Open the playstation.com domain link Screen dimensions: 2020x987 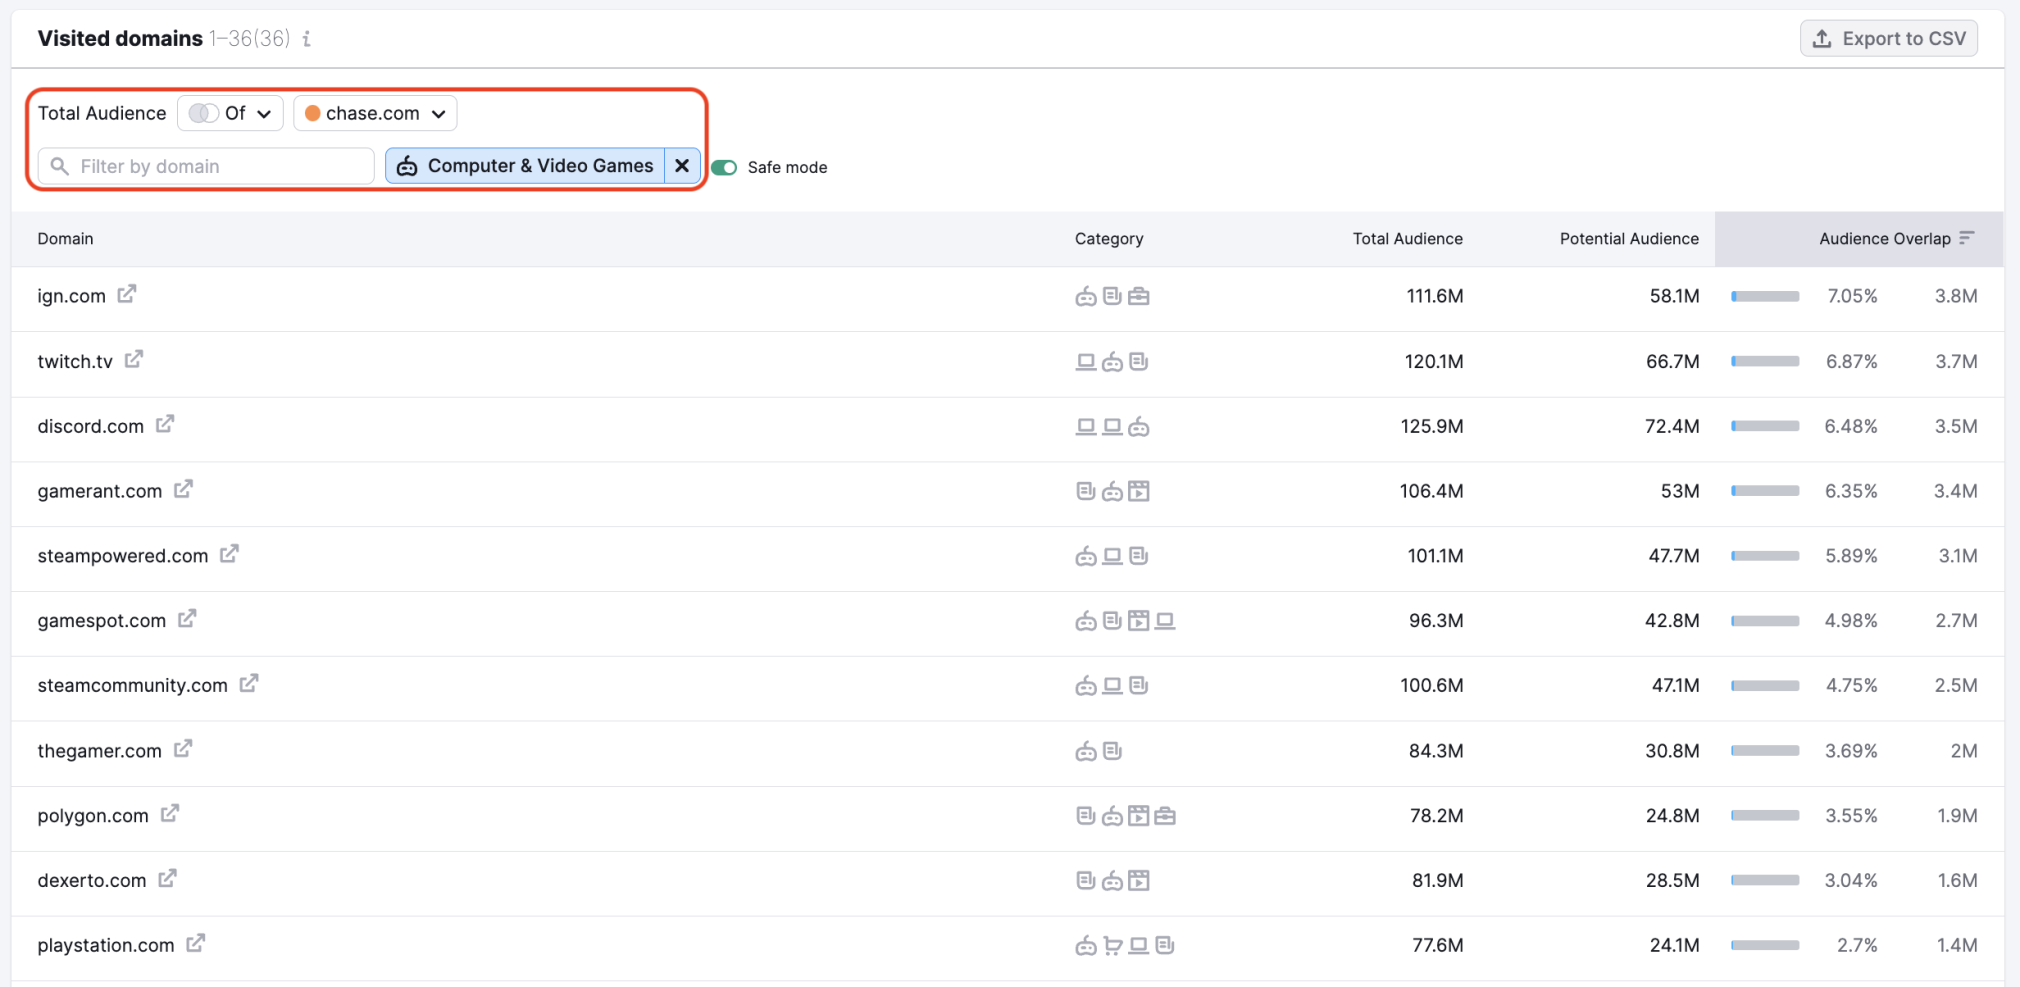click(x=105, y=945)
